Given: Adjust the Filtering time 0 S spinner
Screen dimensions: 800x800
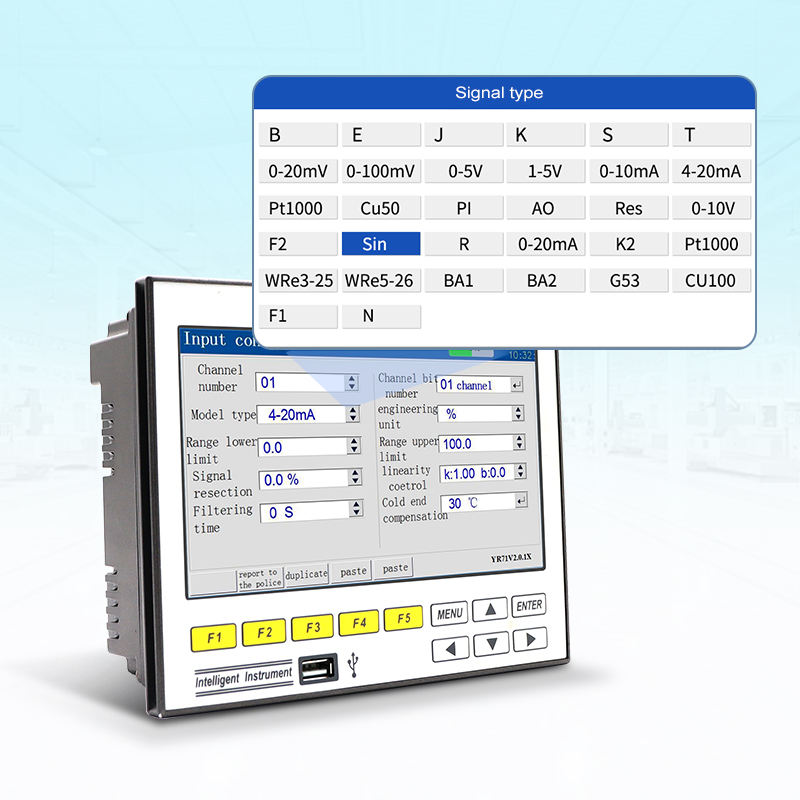Looking at the screenshot, I should tap(357, 508).
